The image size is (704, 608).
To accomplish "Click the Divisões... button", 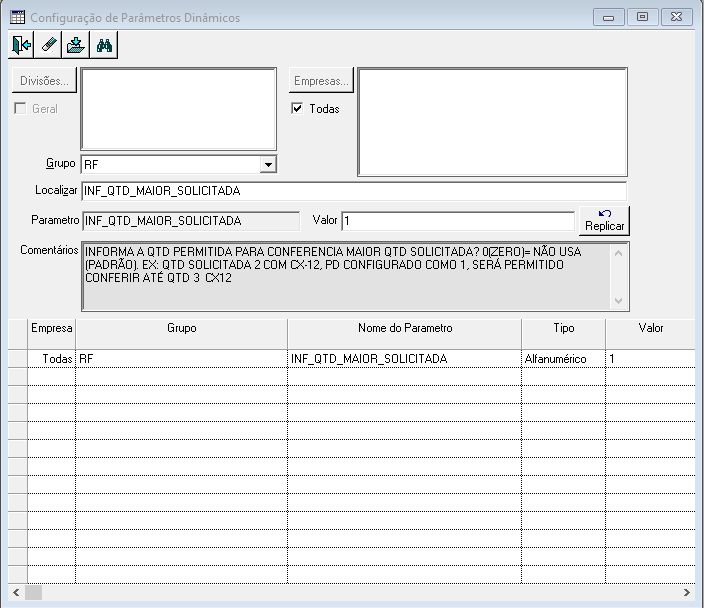I will pos(44,80).
